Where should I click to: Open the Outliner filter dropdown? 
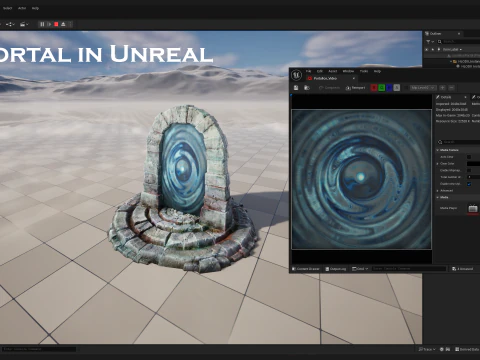coord(430,42)
